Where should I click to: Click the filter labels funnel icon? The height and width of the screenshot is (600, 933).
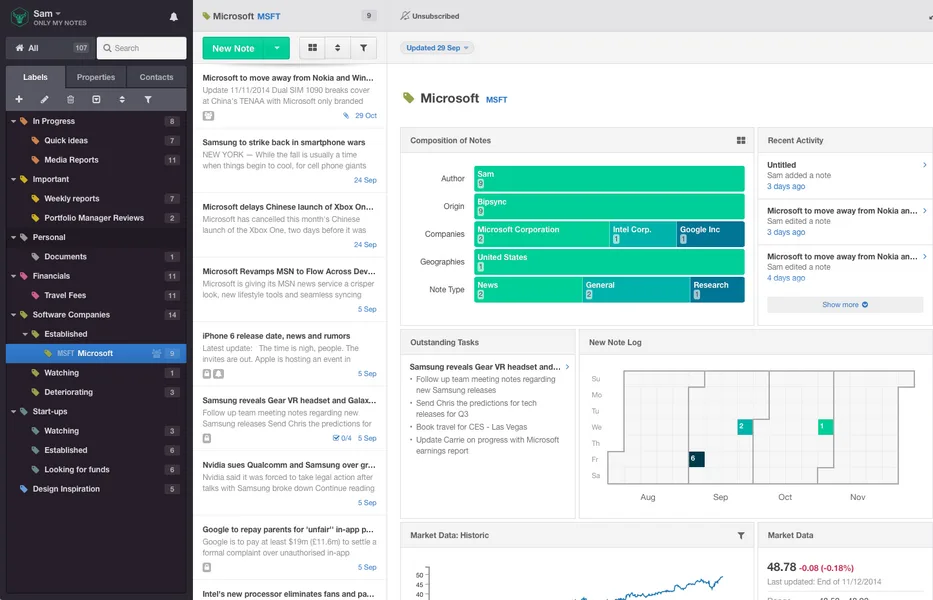[148, 99]
